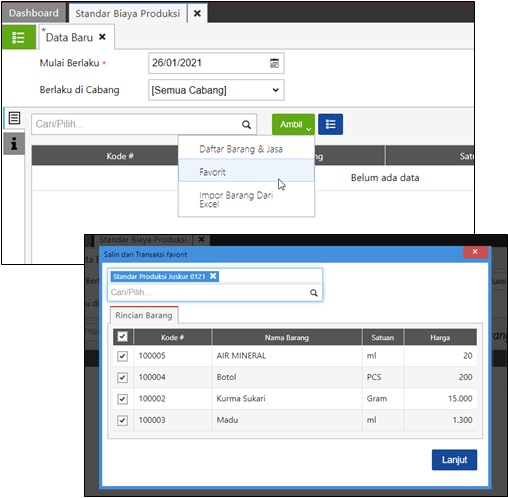This screenshot has height=498, width=508.
Task: Toggle the Kurma Sukari row checkbox
Action: tap(122, 399)
